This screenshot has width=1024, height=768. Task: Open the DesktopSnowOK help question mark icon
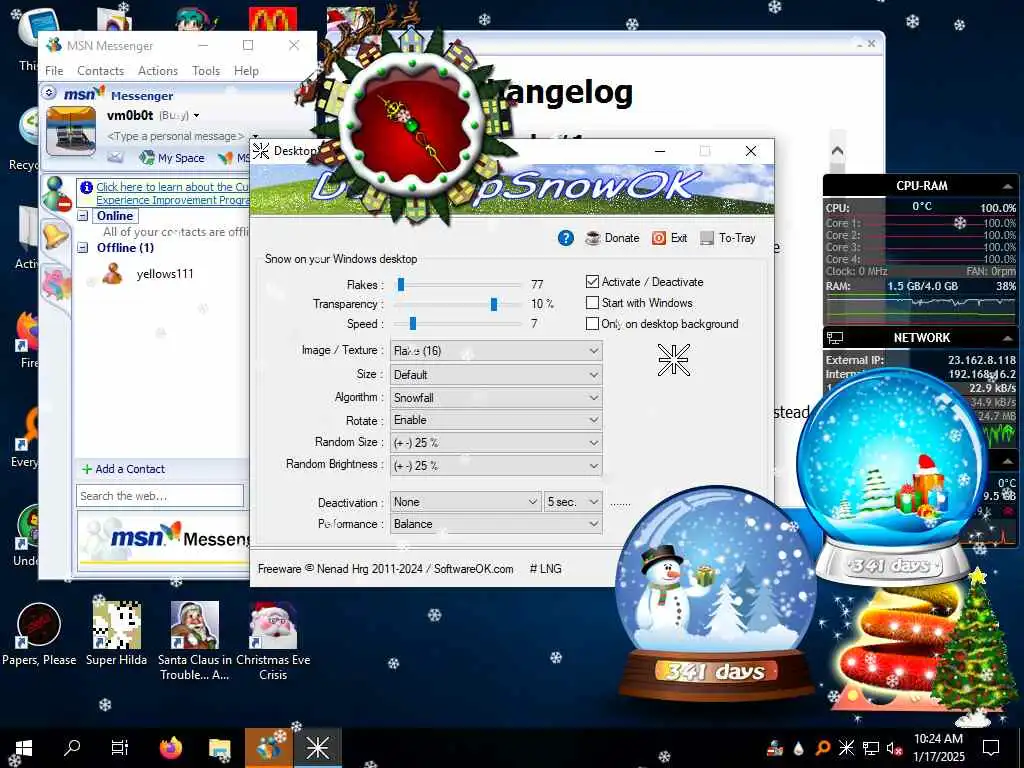pos(566,238)
